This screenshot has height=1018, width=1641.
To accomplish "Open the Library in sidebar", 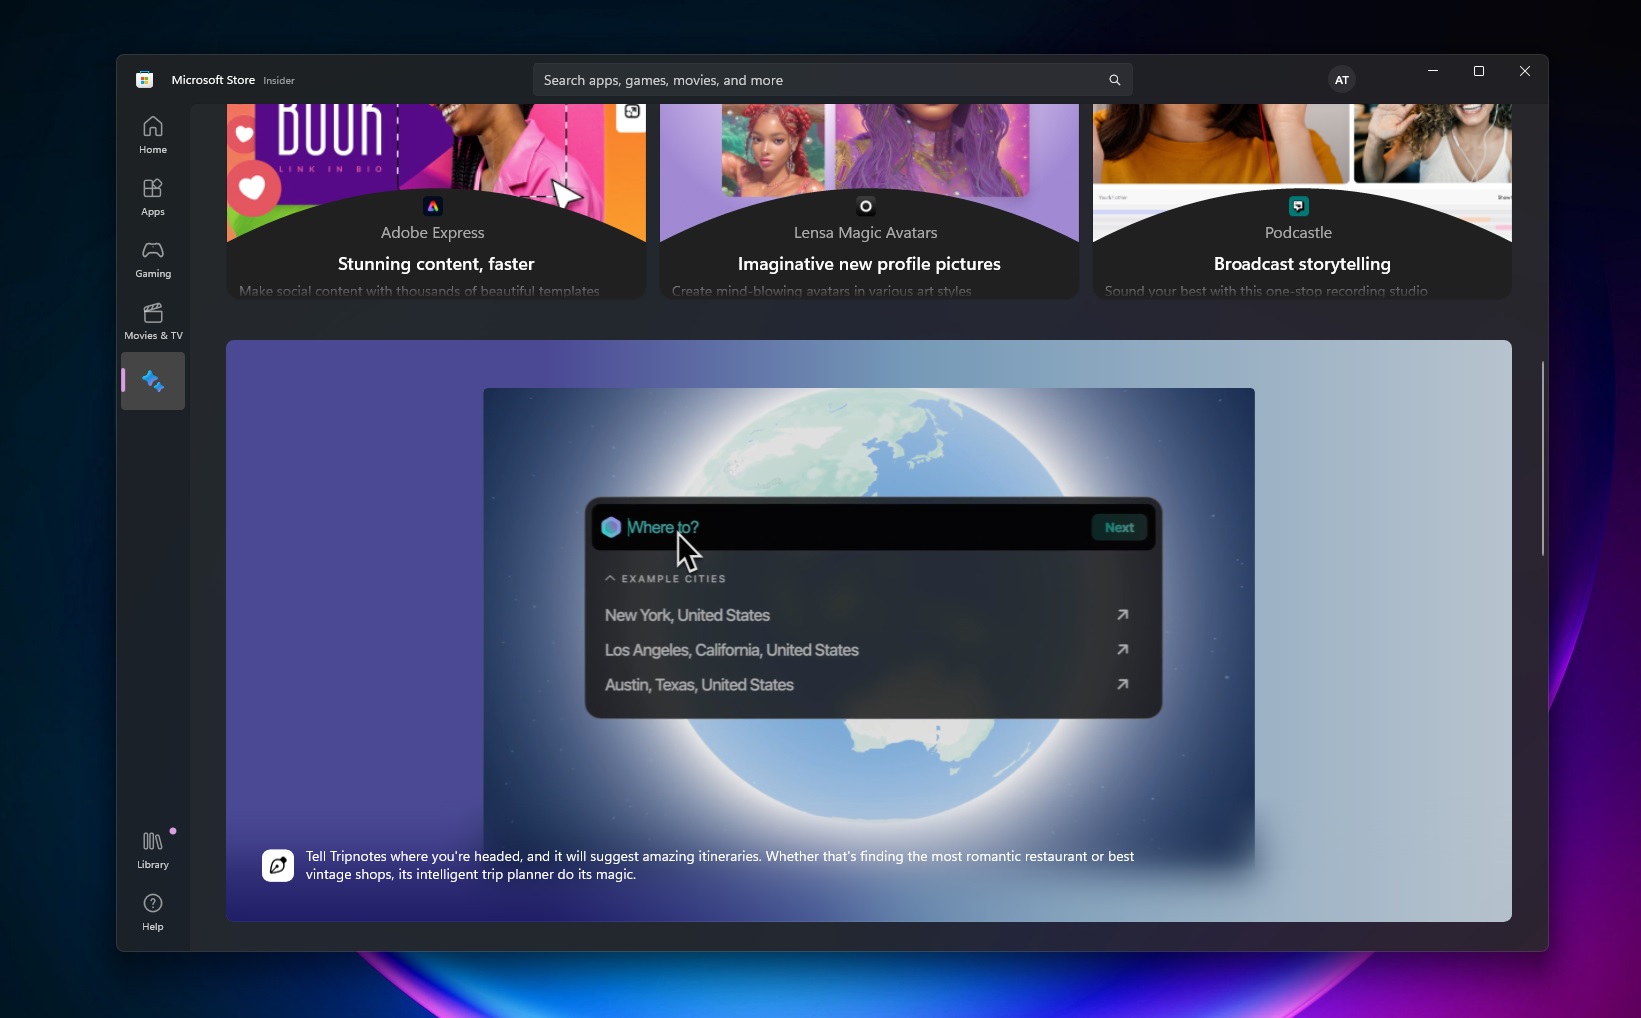I will (x=153, y=850).
